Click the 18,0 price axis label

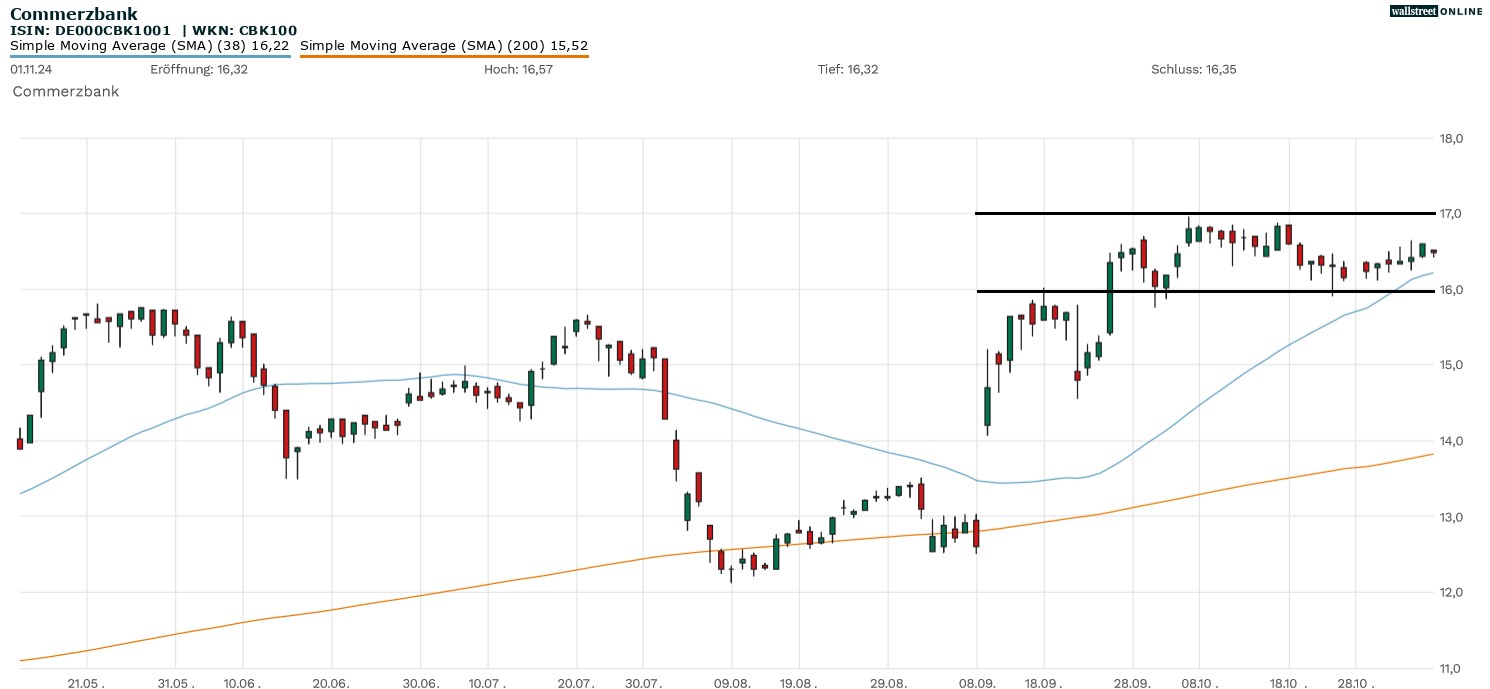1451,138
